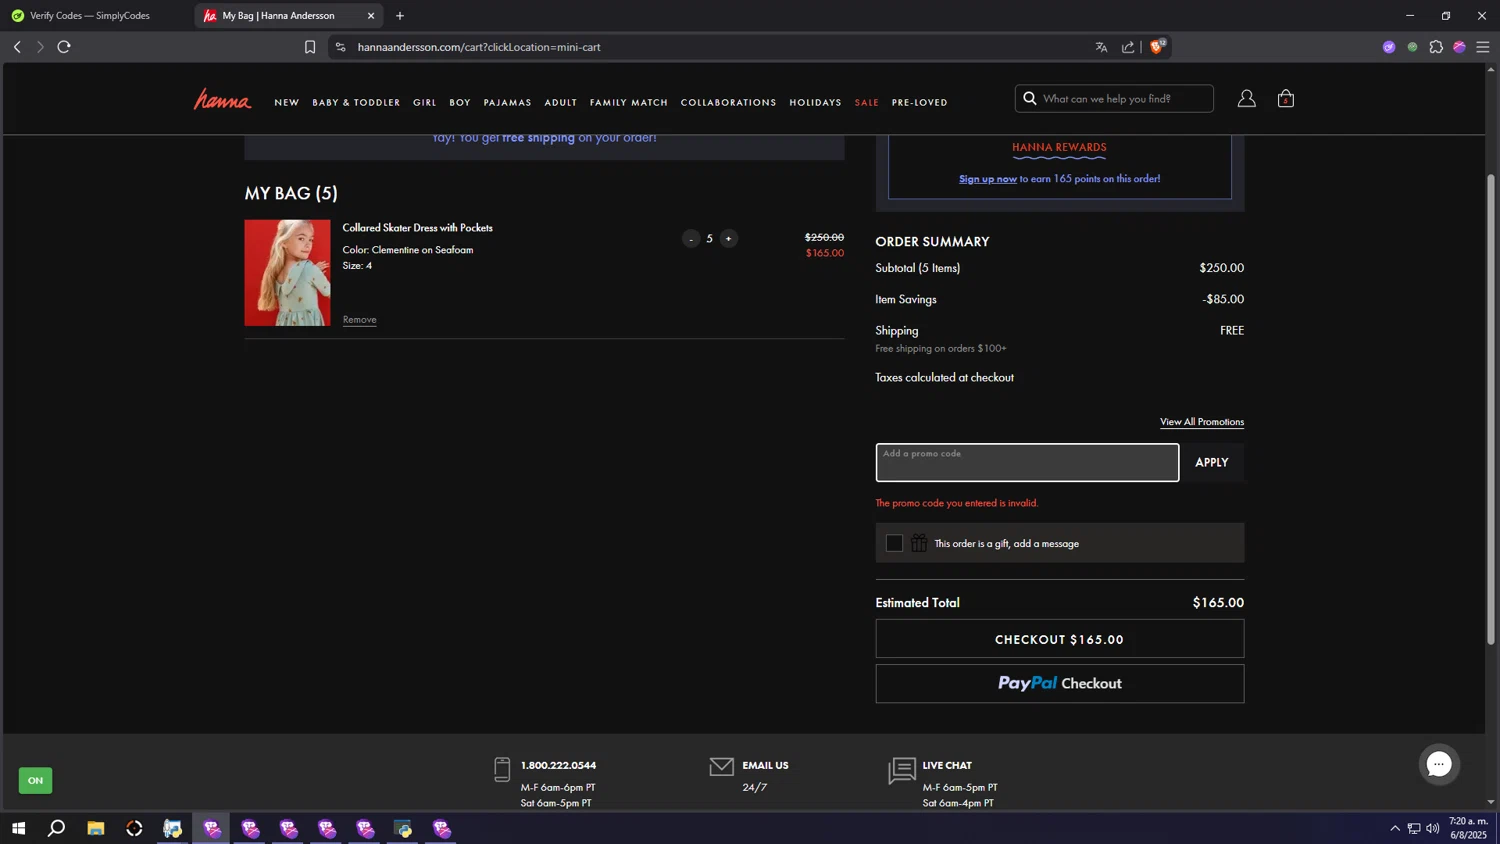The width and height of the screenshot is (1500, 844).
Task: Click the APPLY promo code button
Action: coord(1212,463)
